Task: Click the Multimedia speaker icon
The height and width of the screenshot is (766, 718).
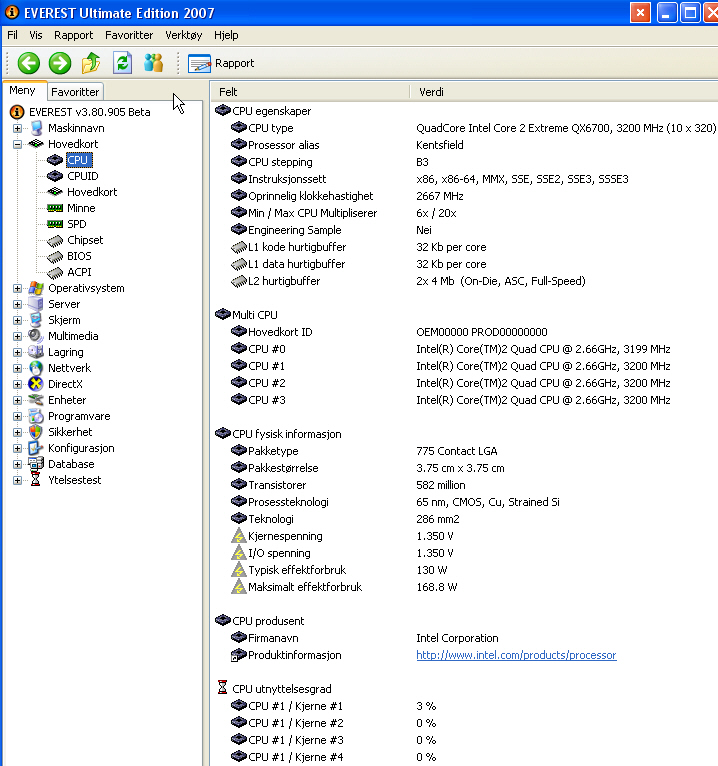Action: pos(36,336)
